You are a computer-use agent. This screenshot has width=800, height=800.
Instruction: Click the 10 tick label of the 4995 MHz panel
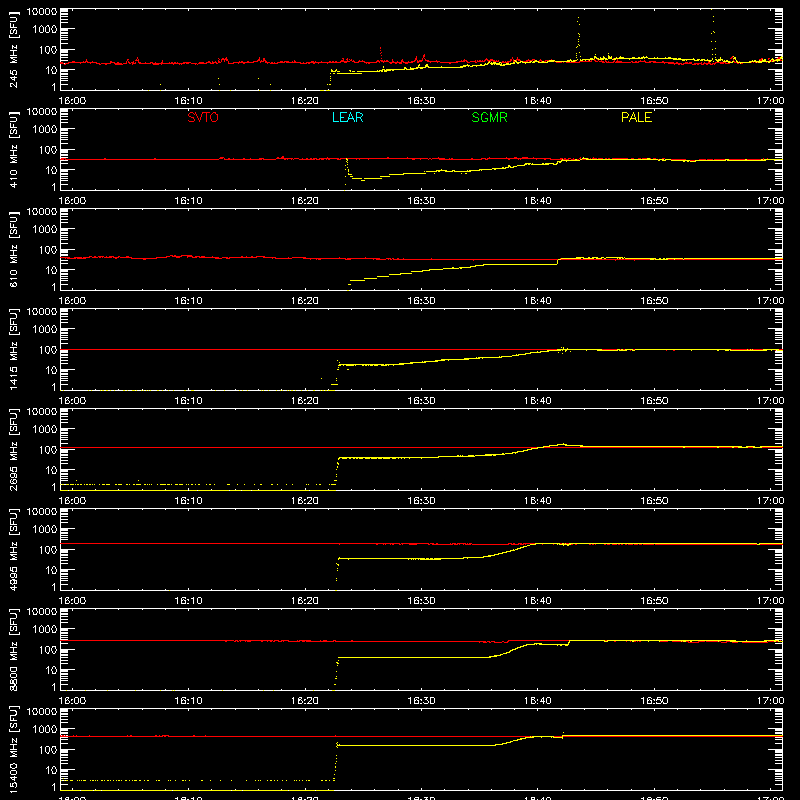52,570
